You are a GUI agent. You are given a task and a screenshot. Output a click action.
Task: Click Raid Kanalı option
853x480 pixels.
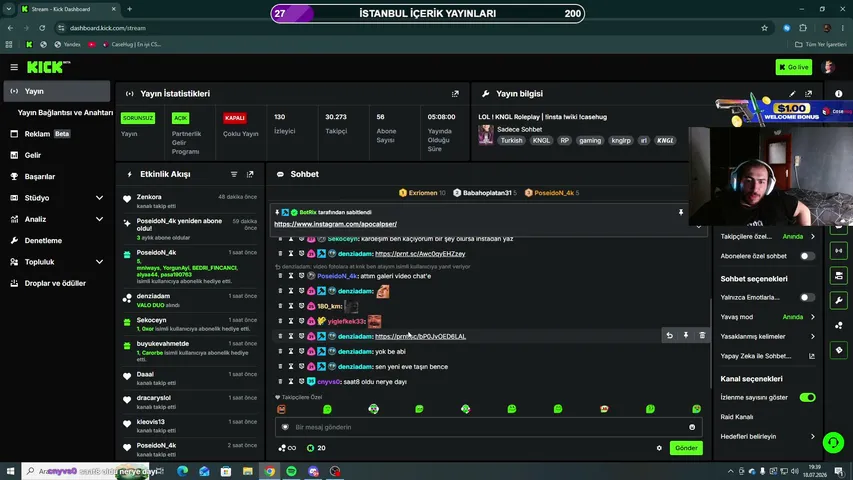coord(737,417)
